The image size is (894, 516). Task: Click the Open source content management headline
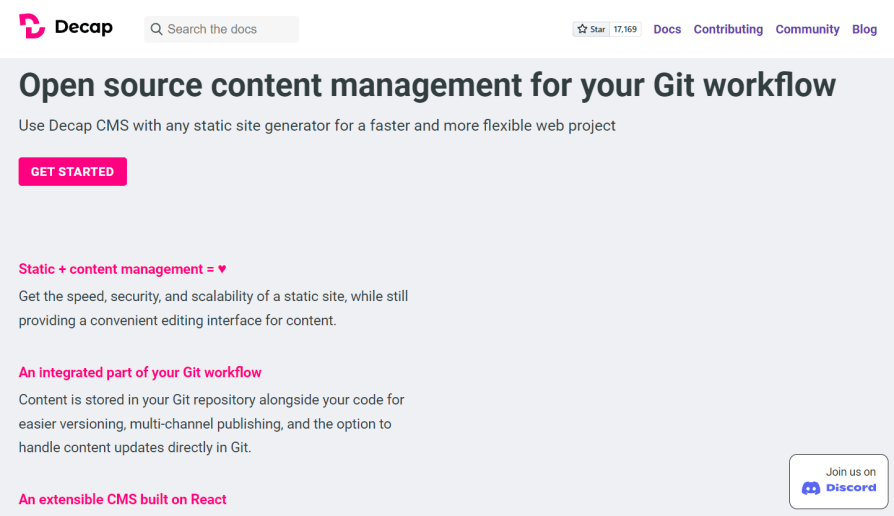(427, 86)
